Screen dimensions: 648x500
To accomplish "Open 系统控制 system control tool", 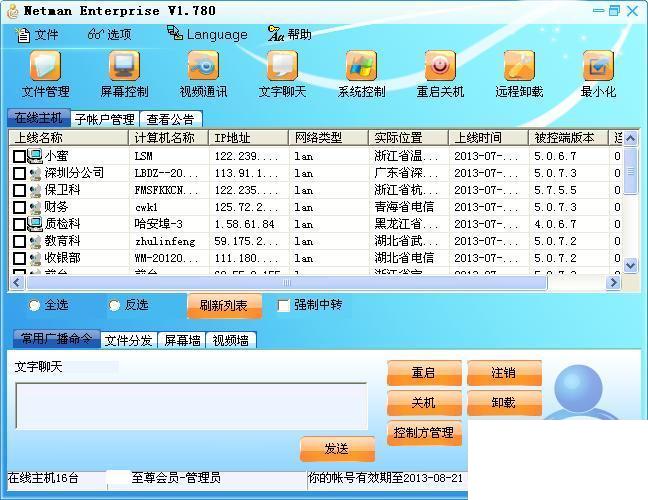I will coord(361,74).
